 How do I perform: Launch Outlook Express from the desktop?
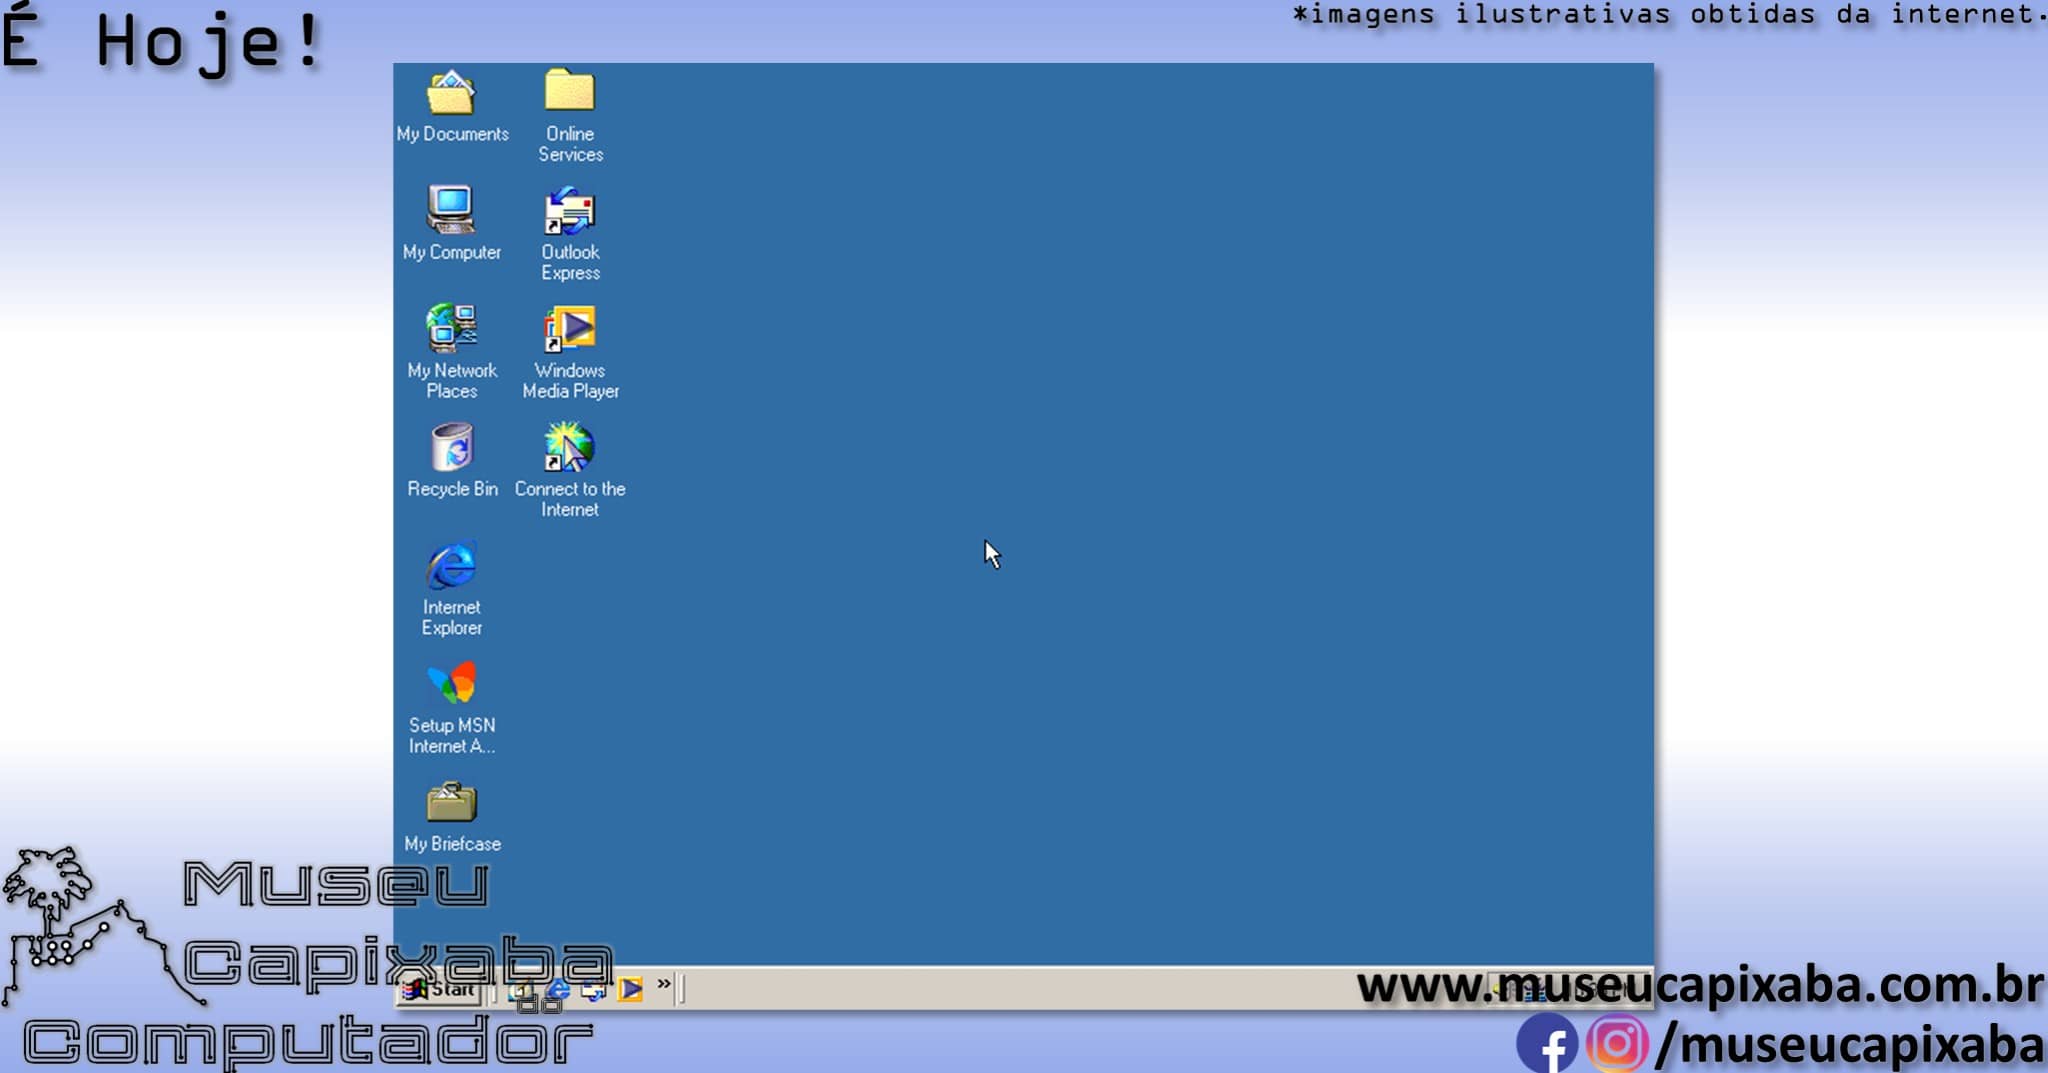pos(568,212)
